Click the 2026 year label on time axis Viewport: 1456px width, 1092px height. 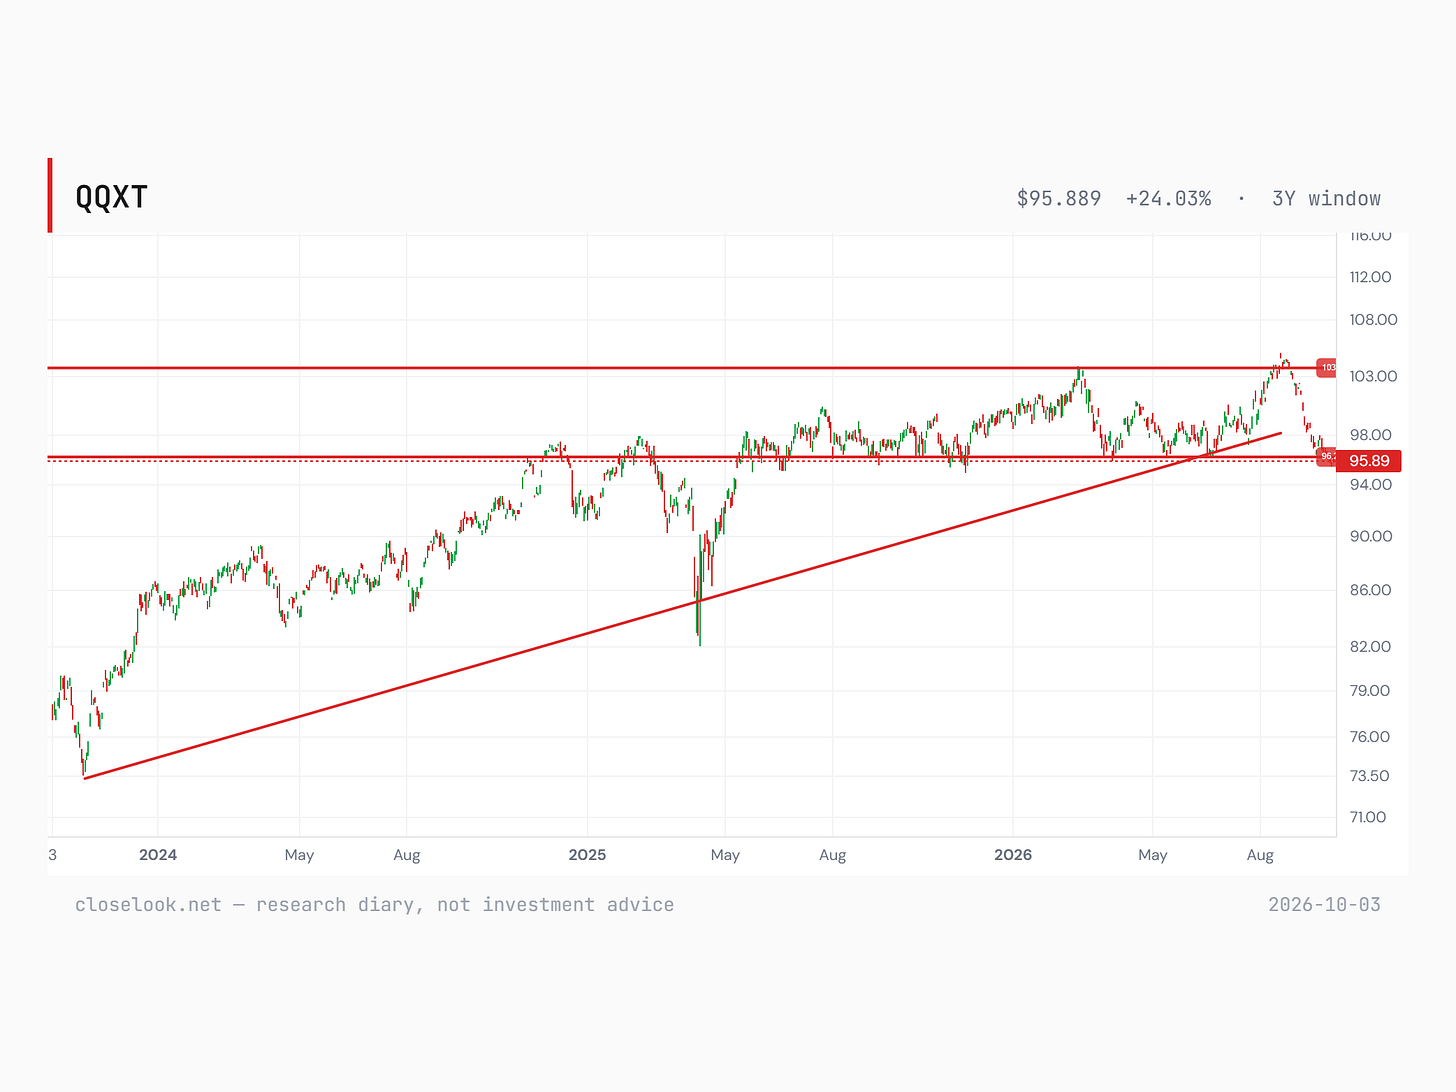click(x=1013, y=855)
